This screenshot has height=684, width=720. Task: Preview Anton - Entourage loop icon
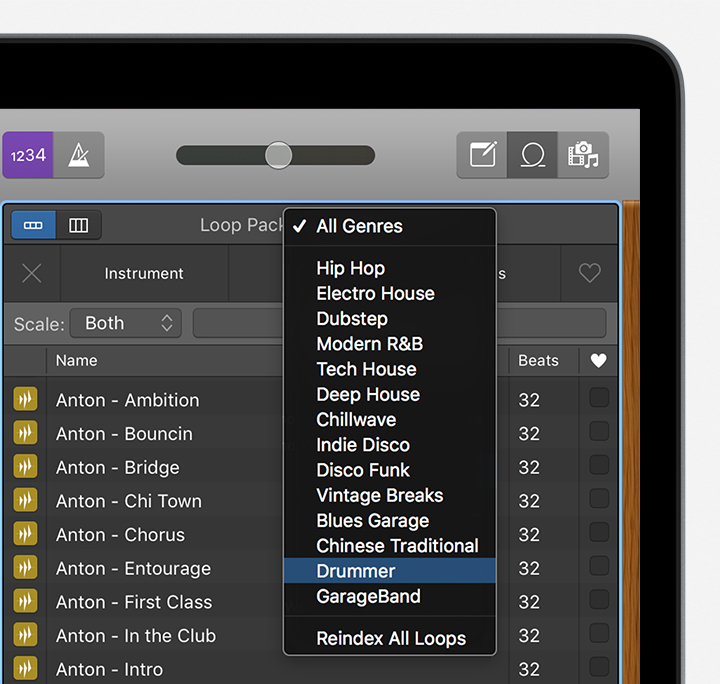coord(25,567)
